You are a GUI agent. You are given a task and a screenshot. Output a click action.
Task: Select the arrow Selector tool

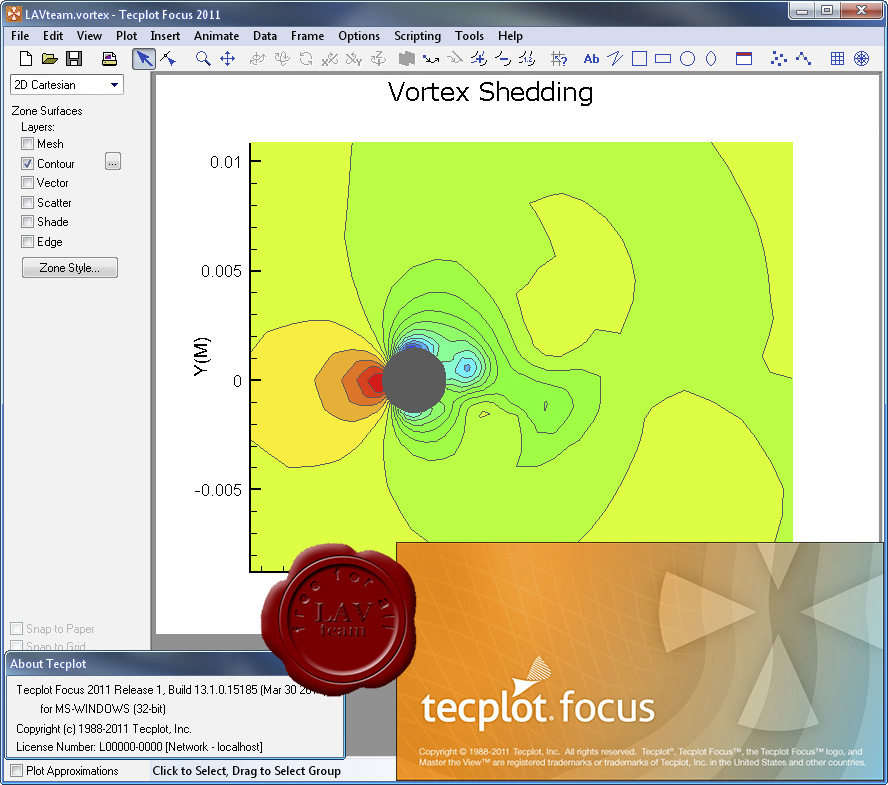point(144,58)
